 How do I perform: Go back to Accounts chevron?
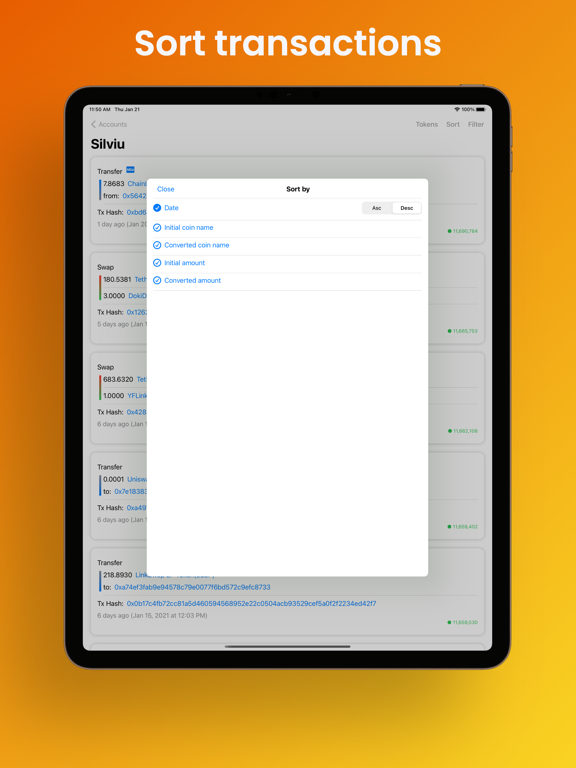point(94,124)
